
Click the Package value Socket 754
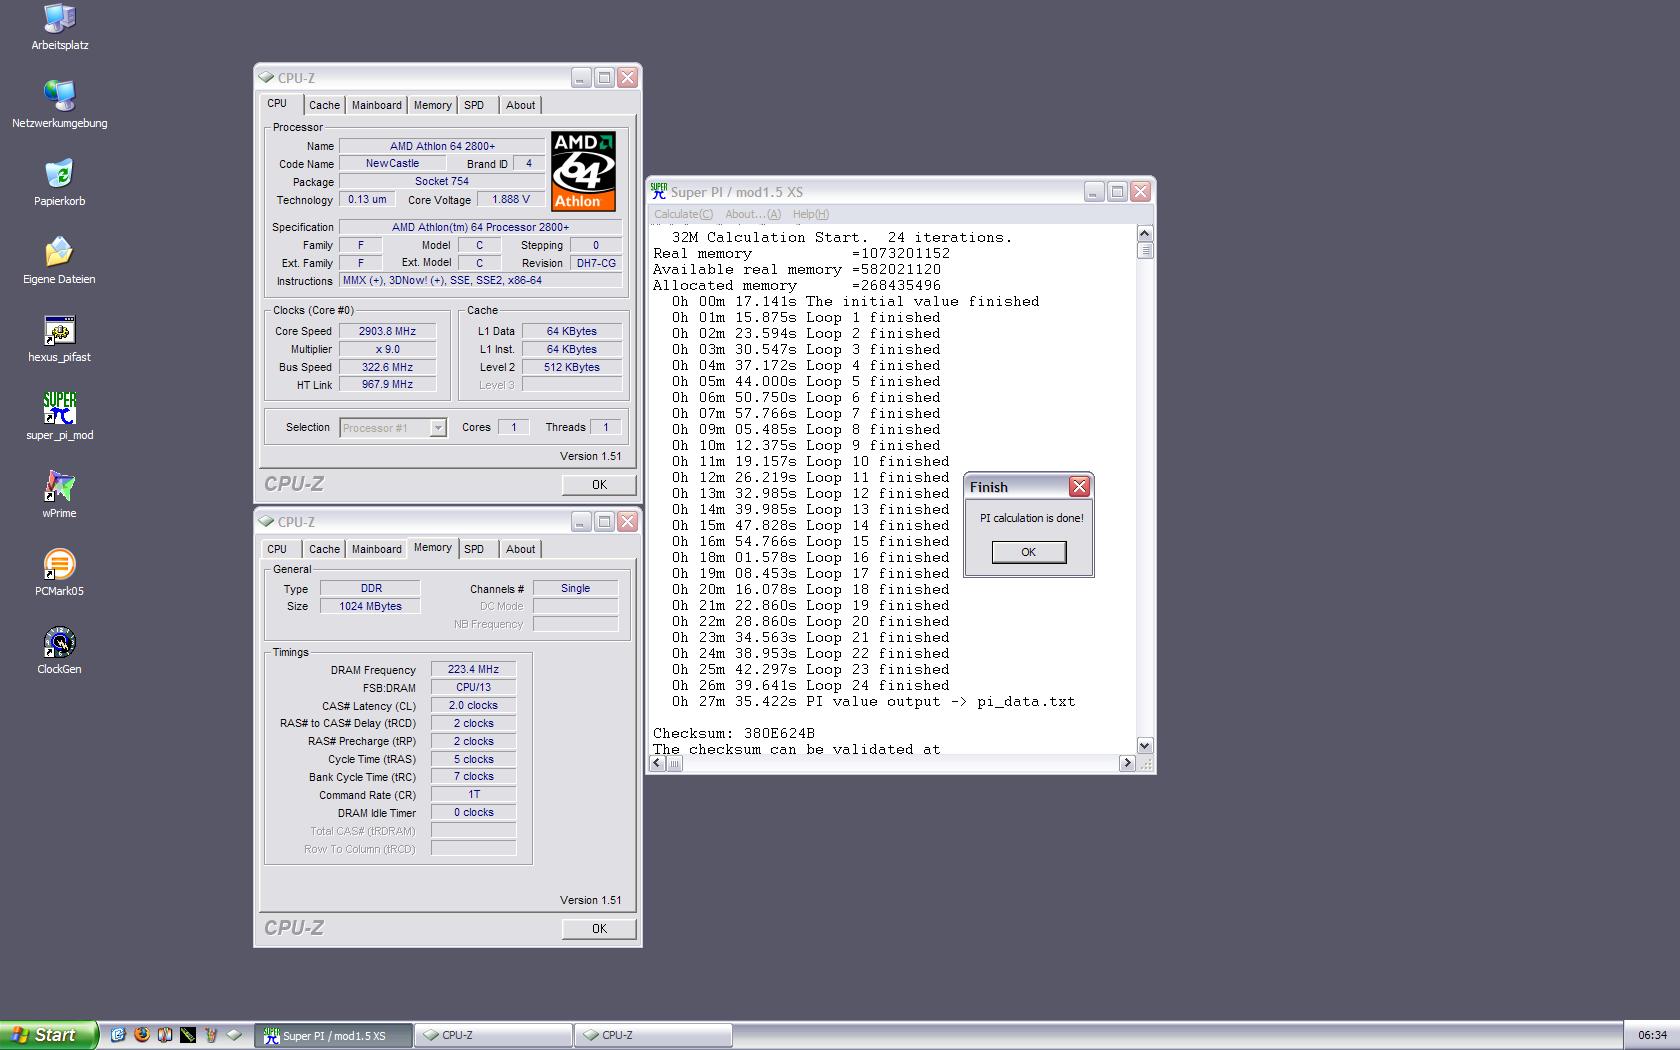442,181
